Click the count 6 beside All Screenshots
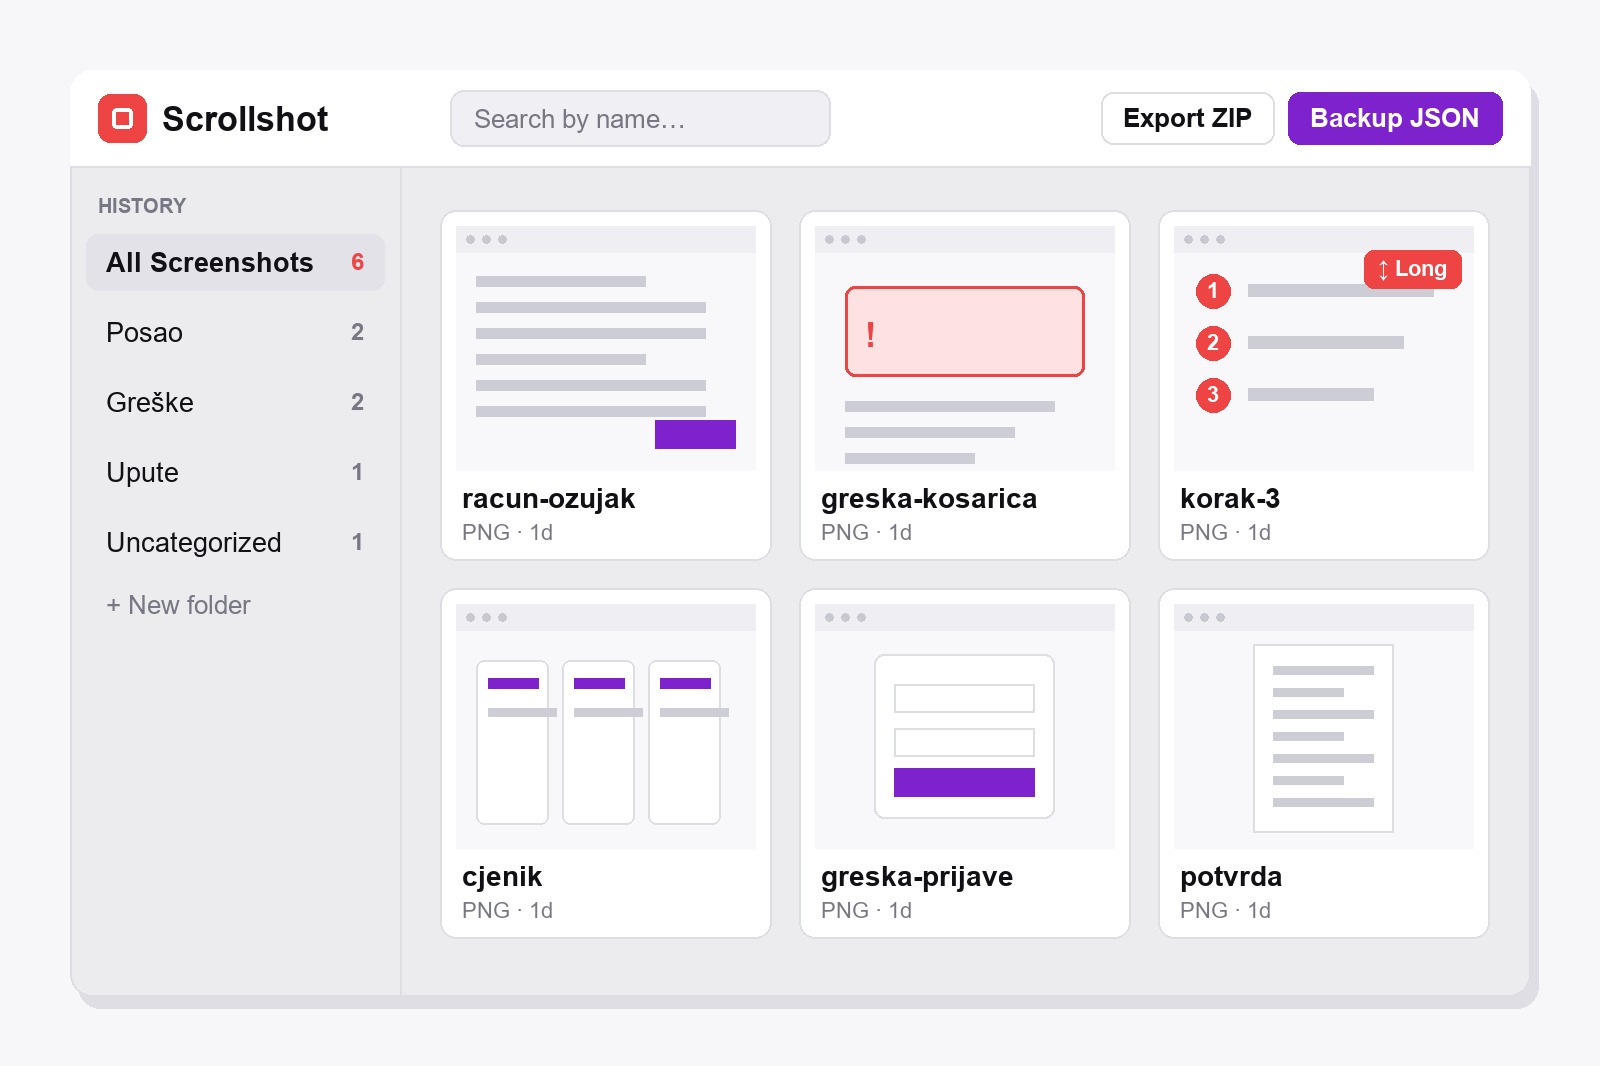The image size is (1600, 1066). [x=357, y=262]
